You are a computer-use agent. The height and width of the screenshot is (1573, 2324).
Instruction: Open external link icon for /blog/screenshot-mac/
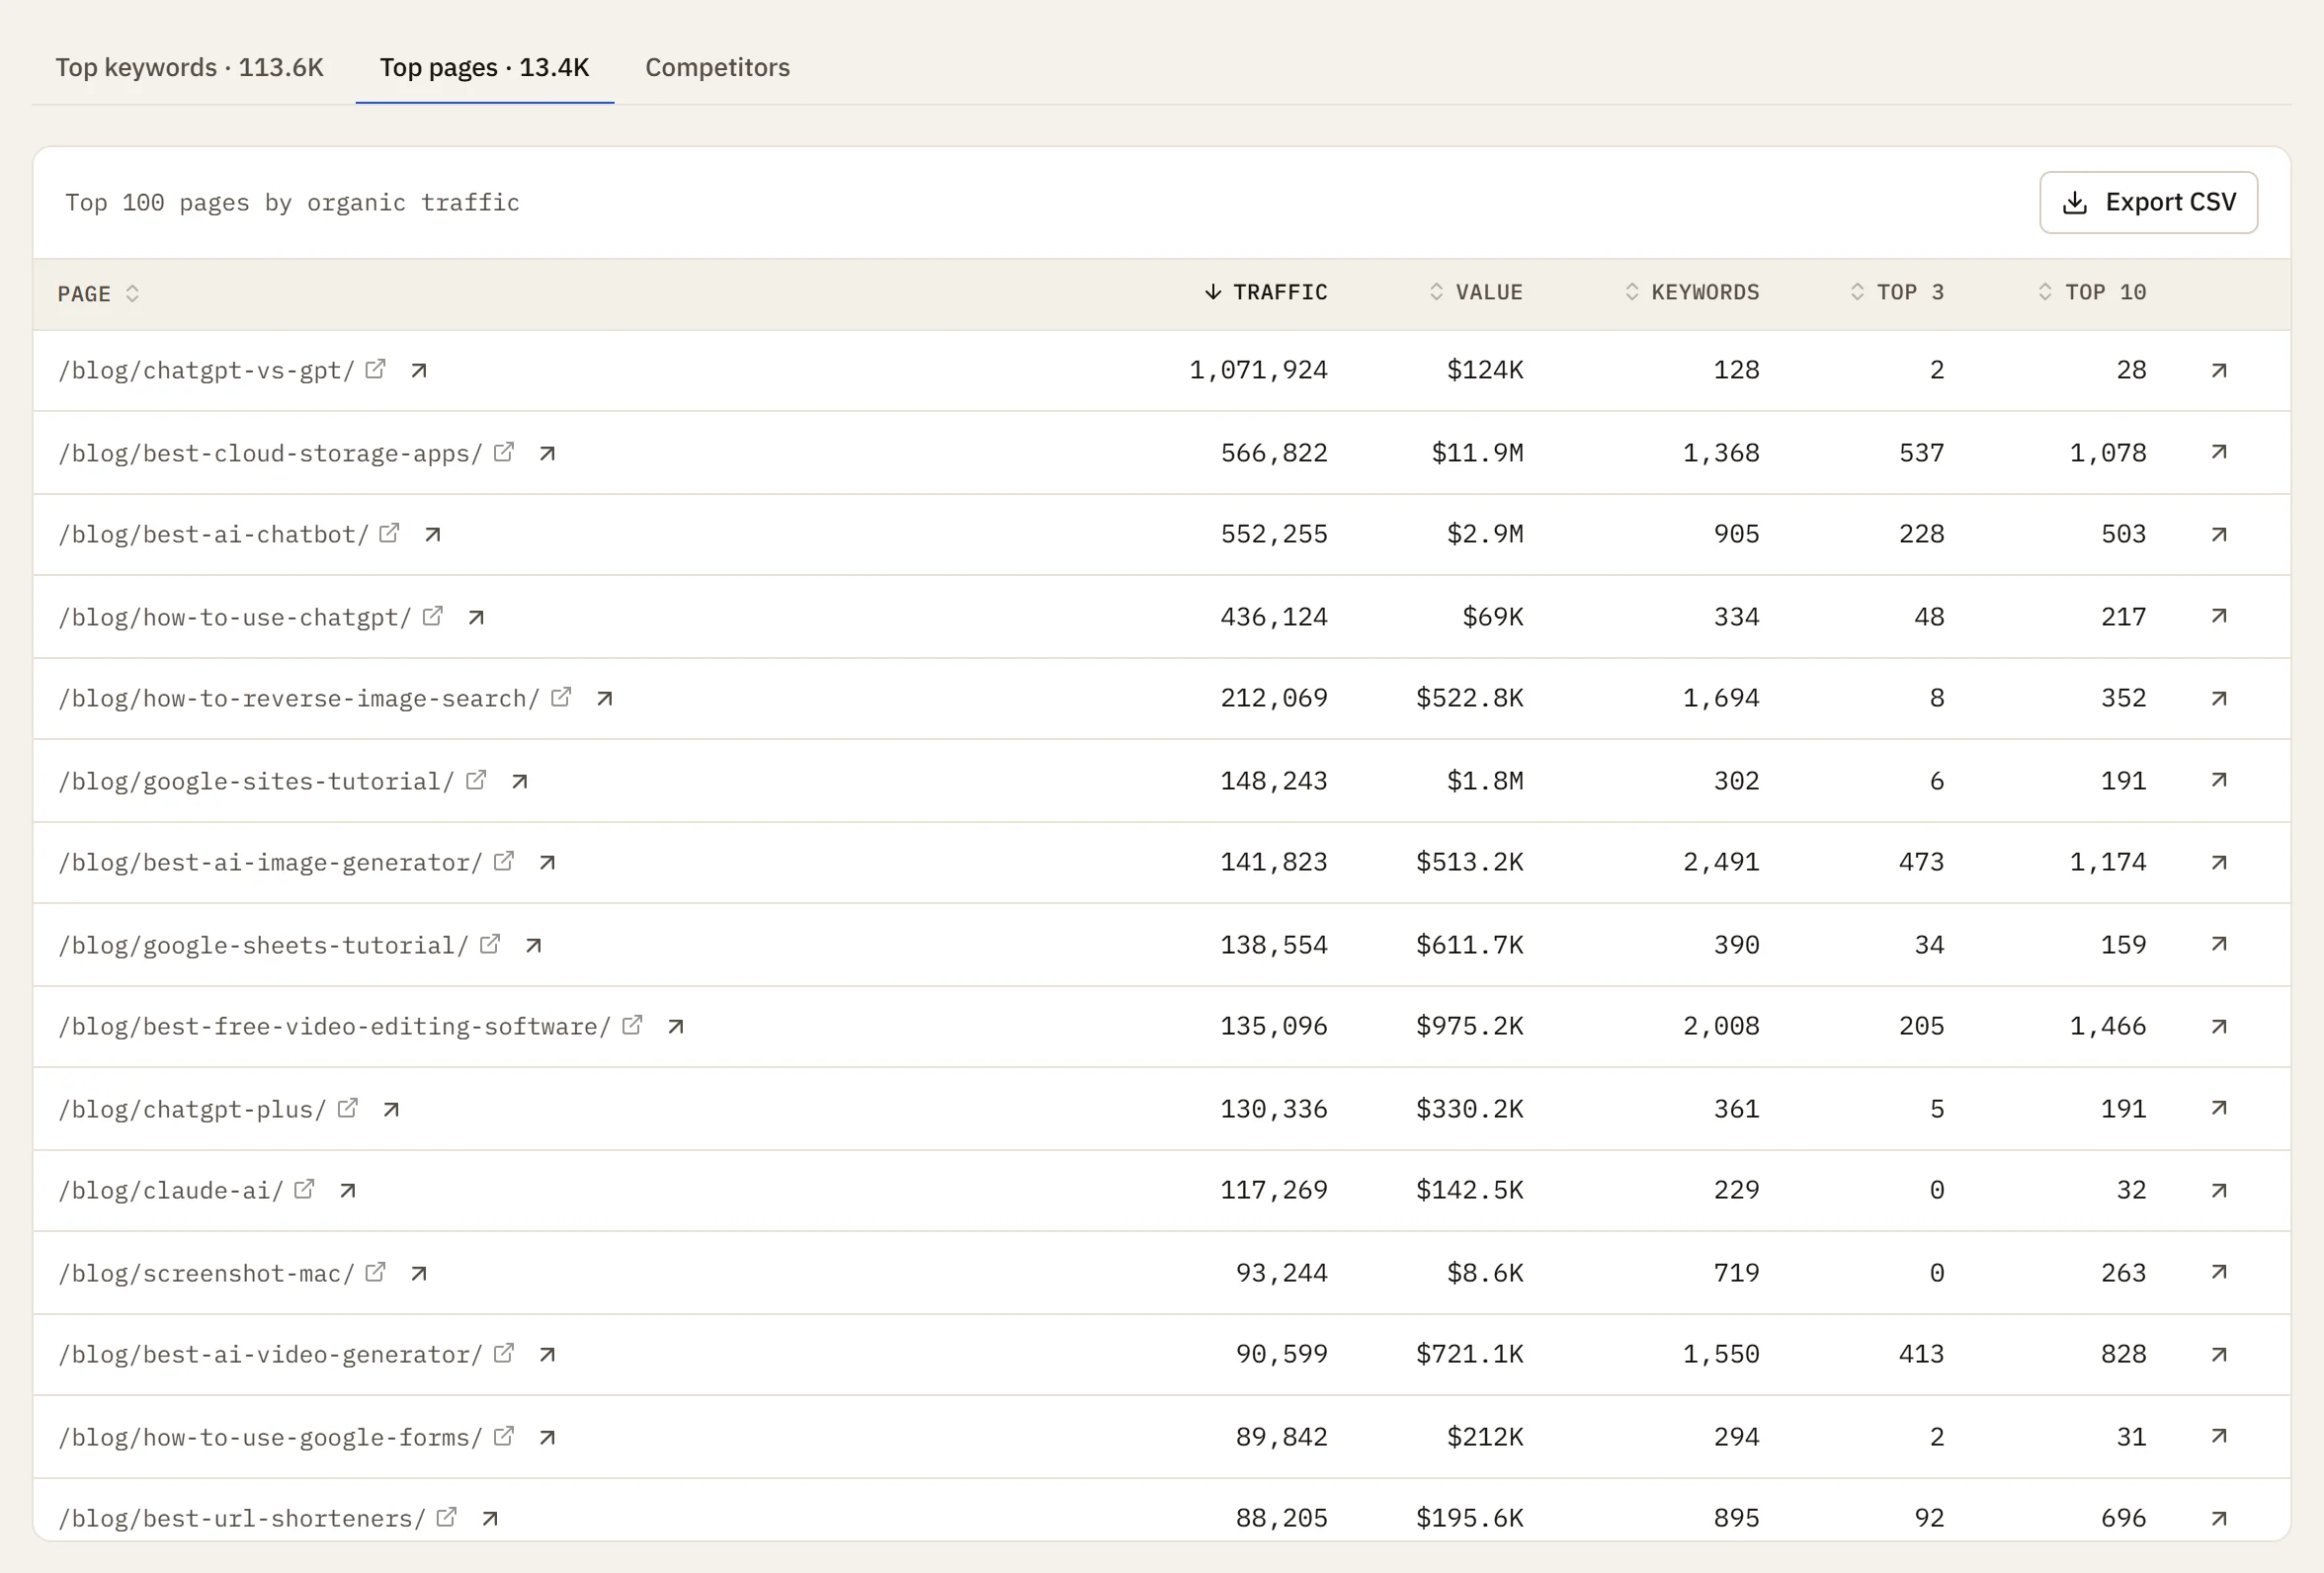(x=375, y=1272)
